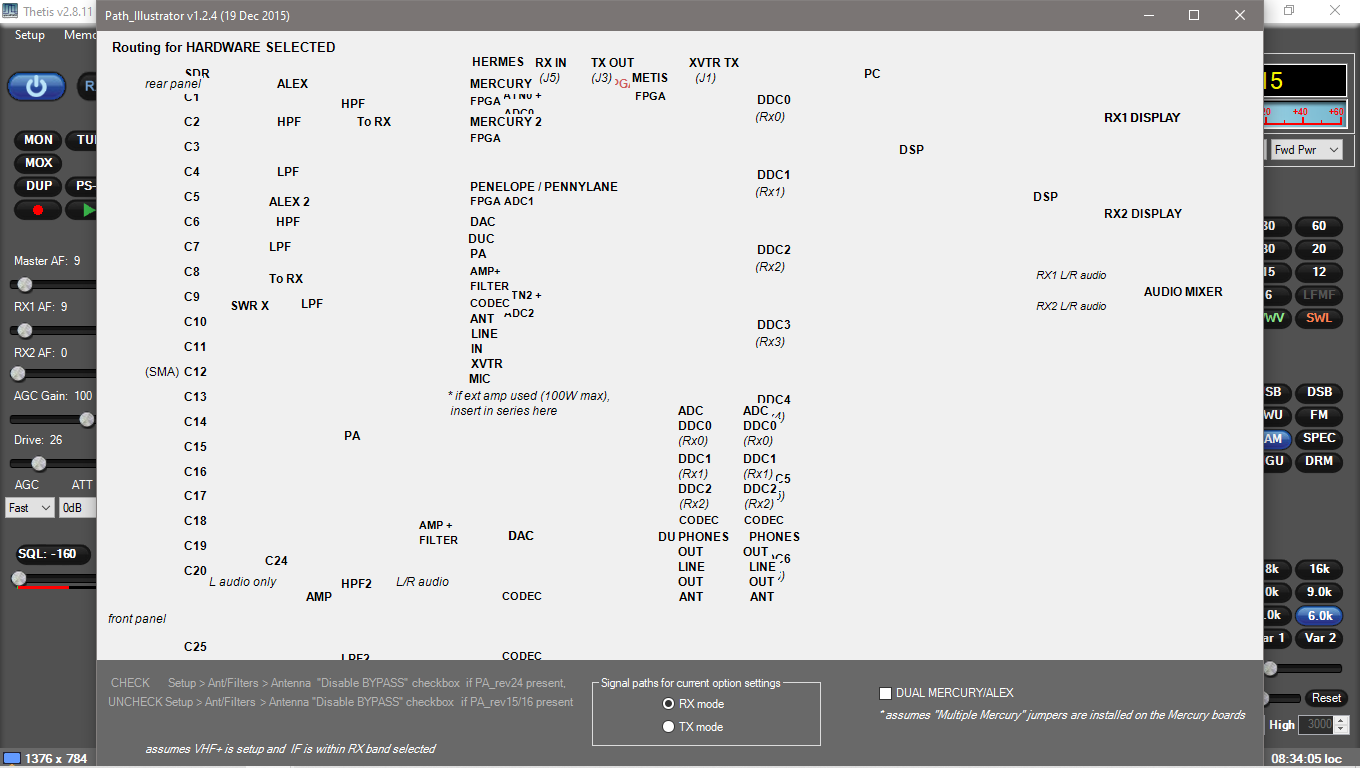Click the 'SWR X' label

coord(250,306)
